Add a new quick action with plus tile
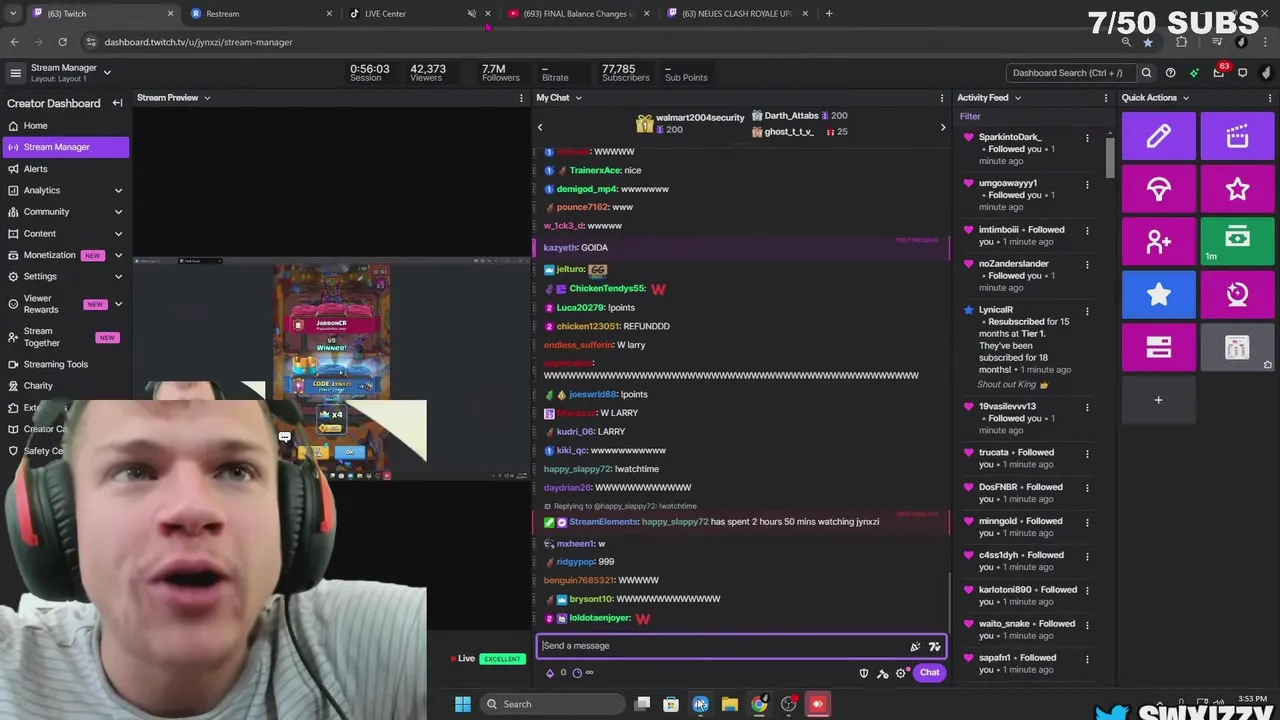1280x720 pixels. [x=1158, y=400]
